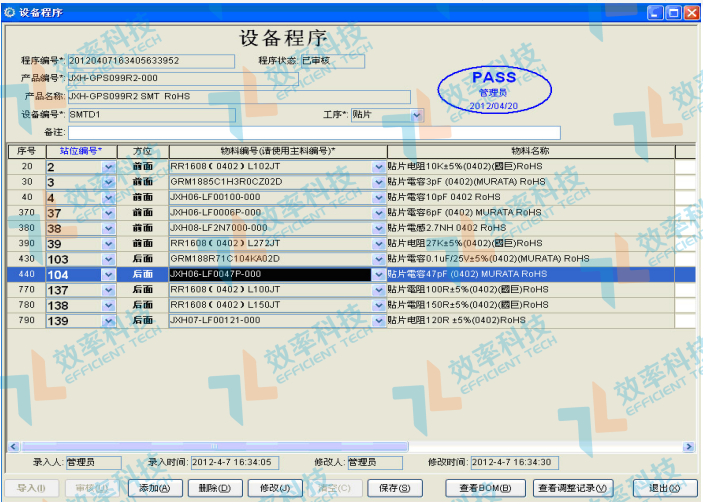Expand station dropdown for station 139

pos(109,320)
